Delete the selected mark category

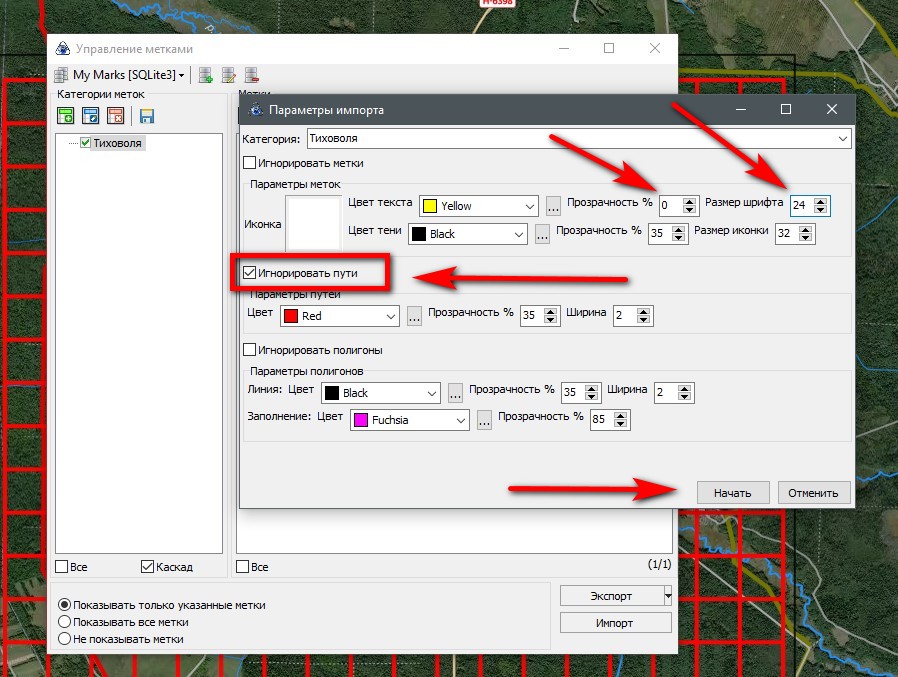pos(115,116)
